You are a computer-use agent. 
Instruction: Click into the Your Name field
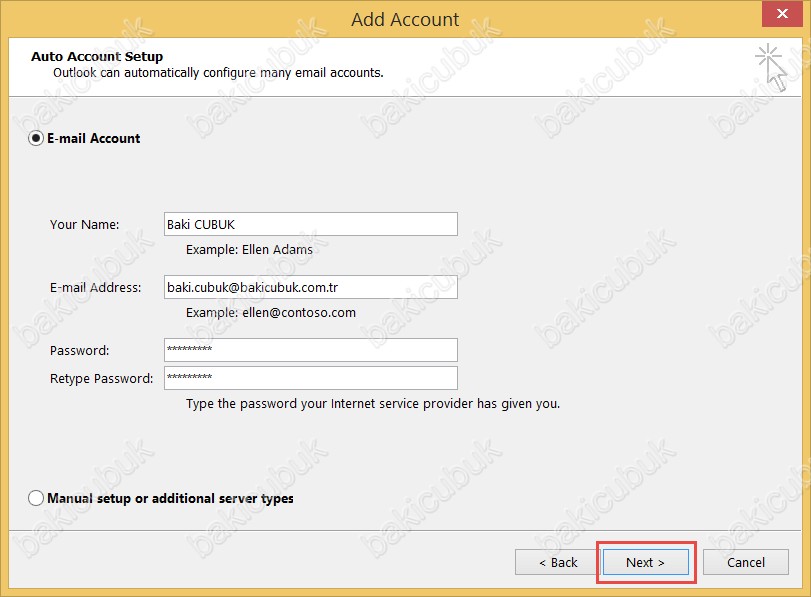click(311, 224)
